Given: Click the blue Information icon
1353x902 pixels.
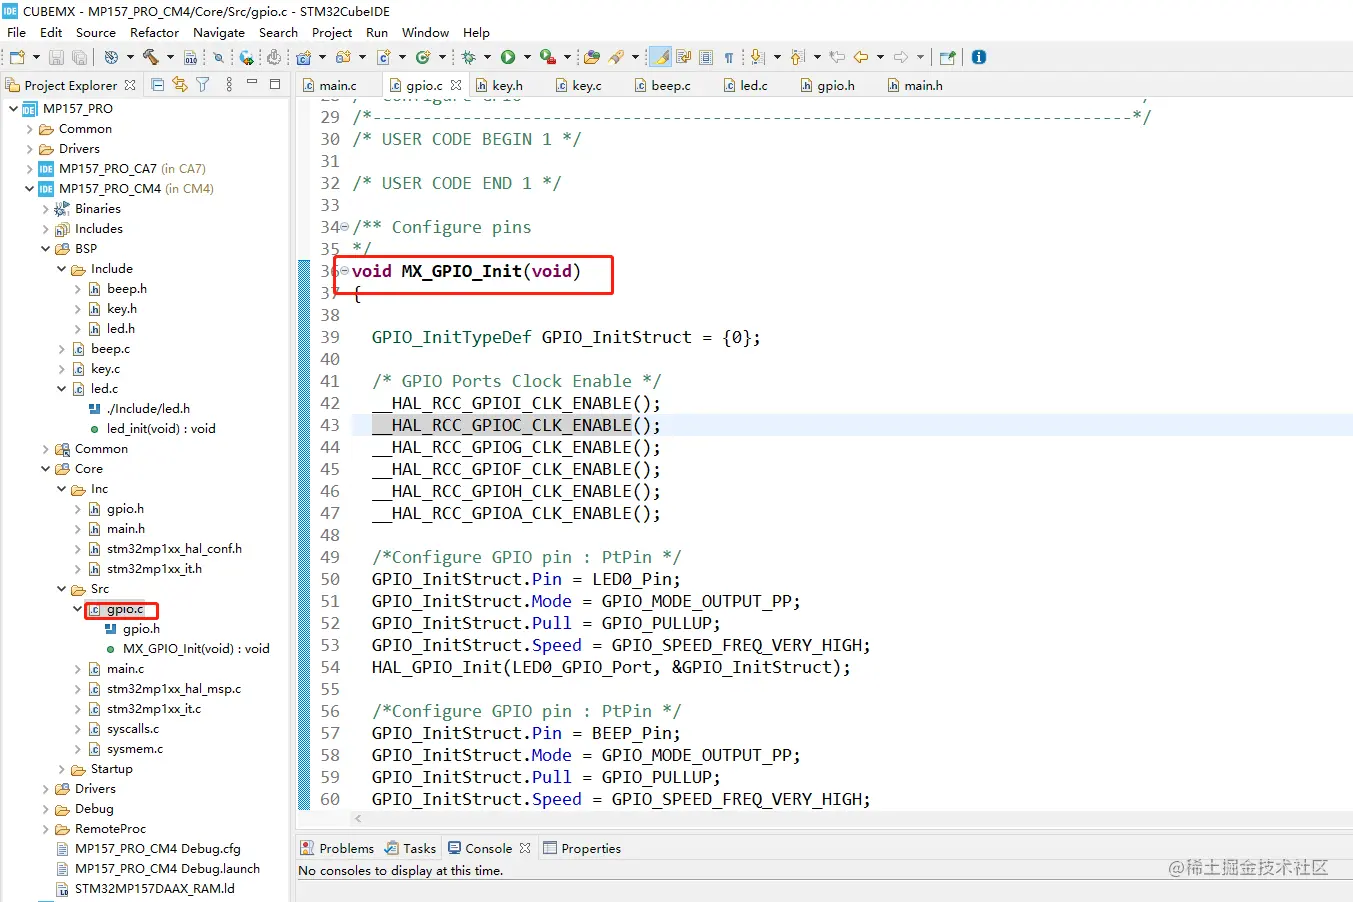Looking at the screenshot, I should 979,58.
